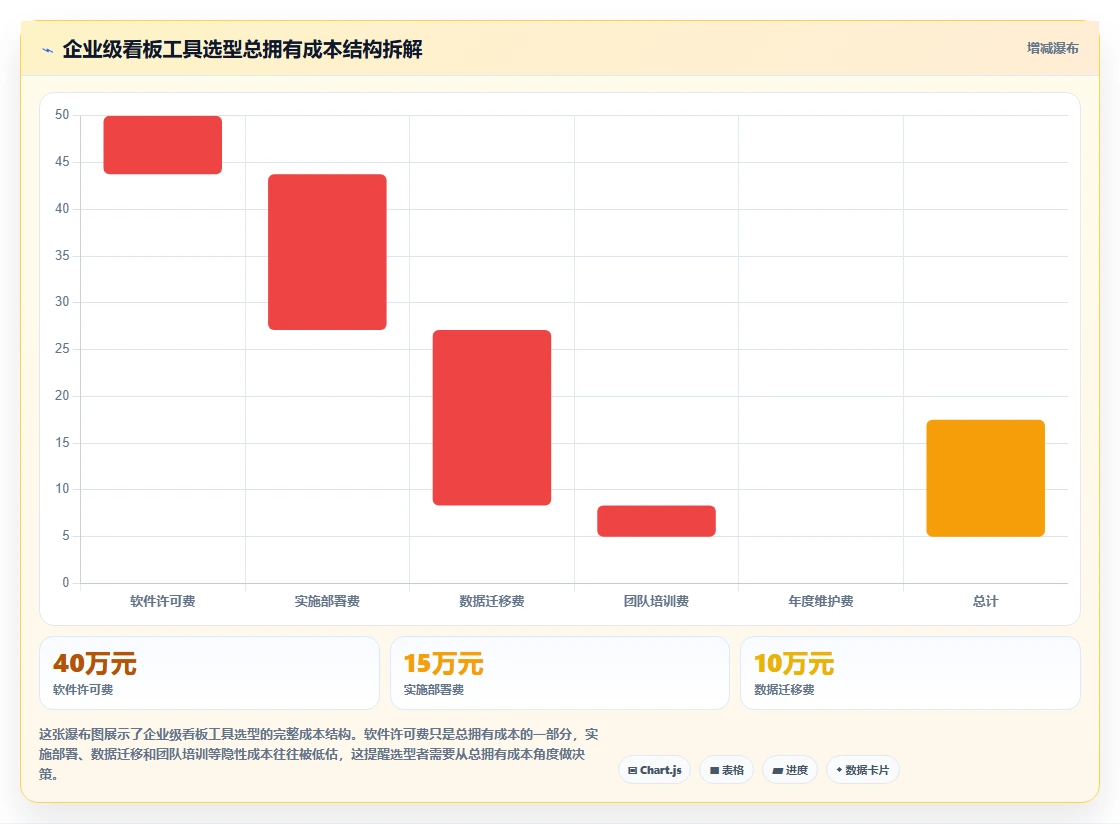Select the red 实施部署费 waterfall bar
1120x824 pixels.
coord(327,252)
